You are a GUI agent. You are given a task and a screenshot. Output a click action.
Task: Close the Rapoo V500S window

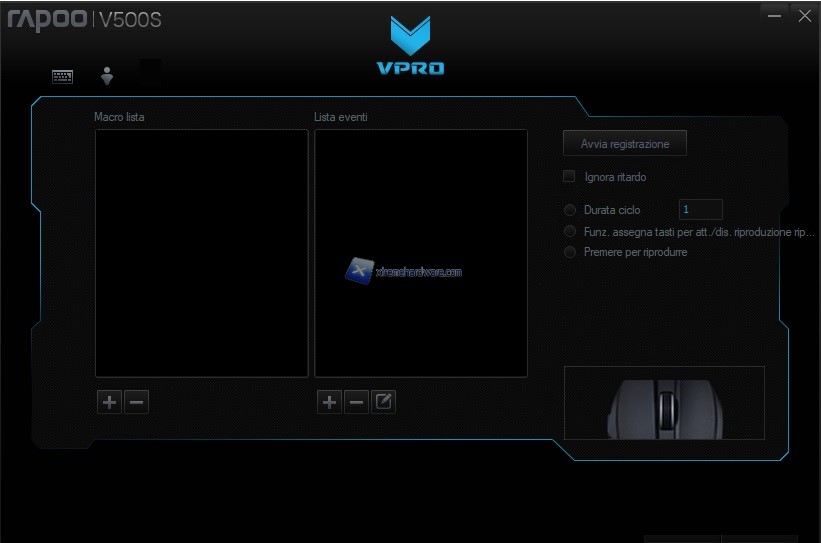(804, 16)
